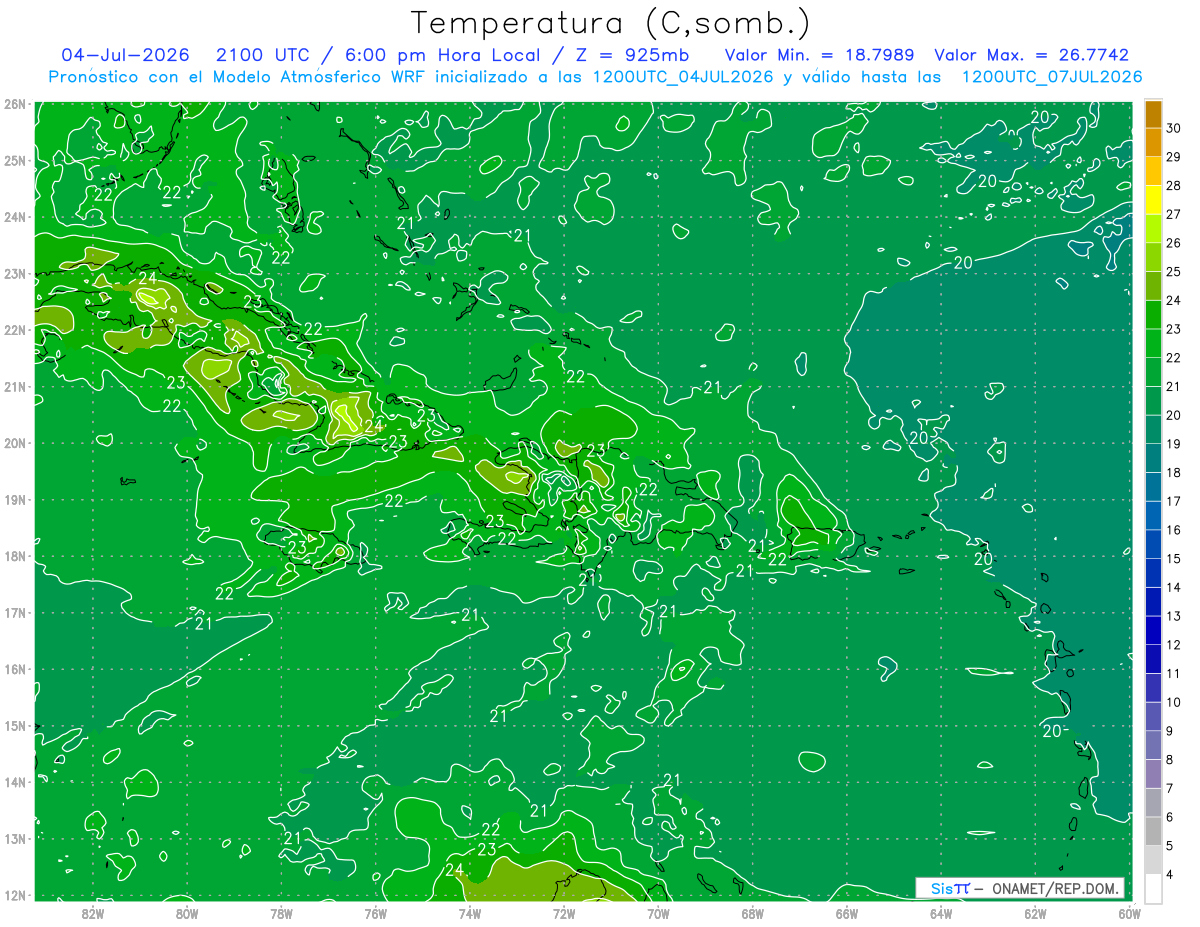Viewport: 1200px width, 927px height.
Task: Click the '4' label on the color scale
Action: click(1170, 875)
